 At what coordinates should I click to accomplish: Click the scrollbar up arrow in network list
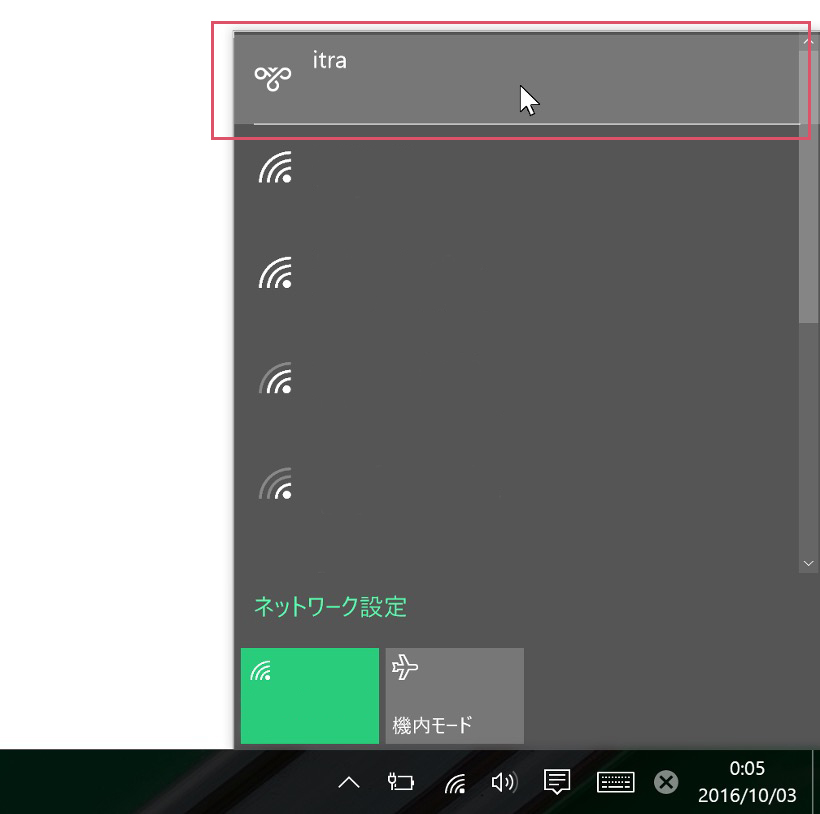click(808, 41)
